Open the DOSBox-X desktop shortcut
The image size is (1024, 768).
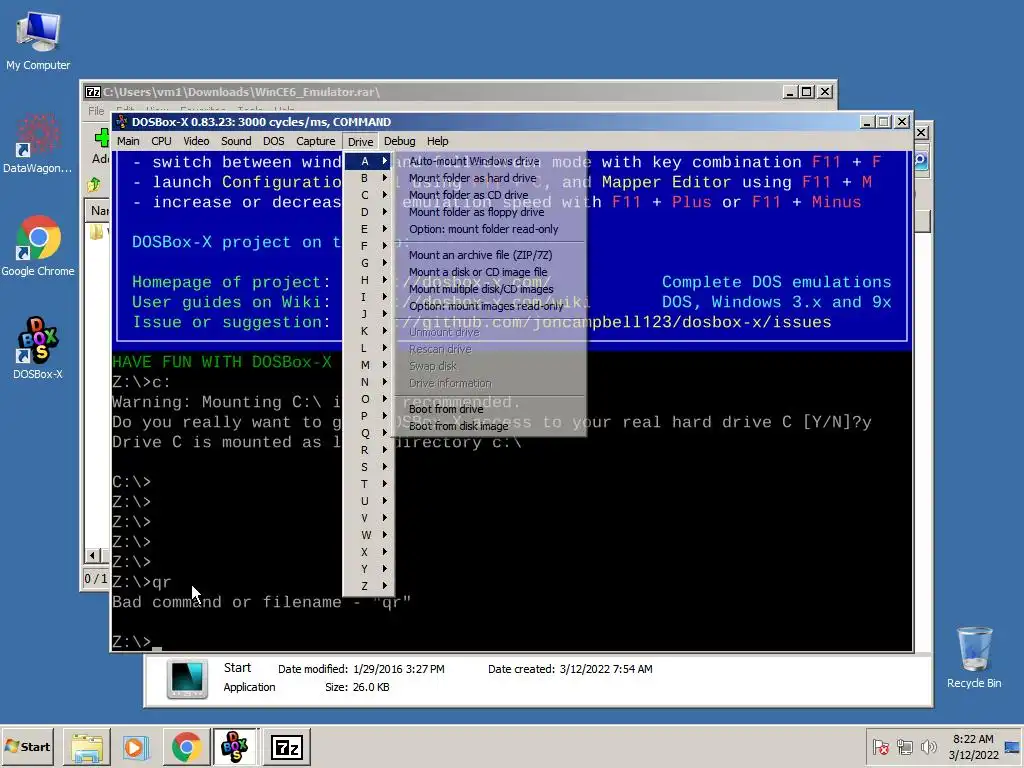(38, 349)
